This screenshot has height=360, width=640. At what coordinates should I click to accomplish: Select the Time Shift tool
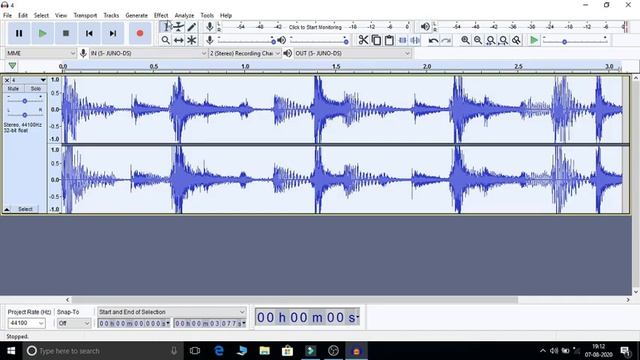(179, 40)
